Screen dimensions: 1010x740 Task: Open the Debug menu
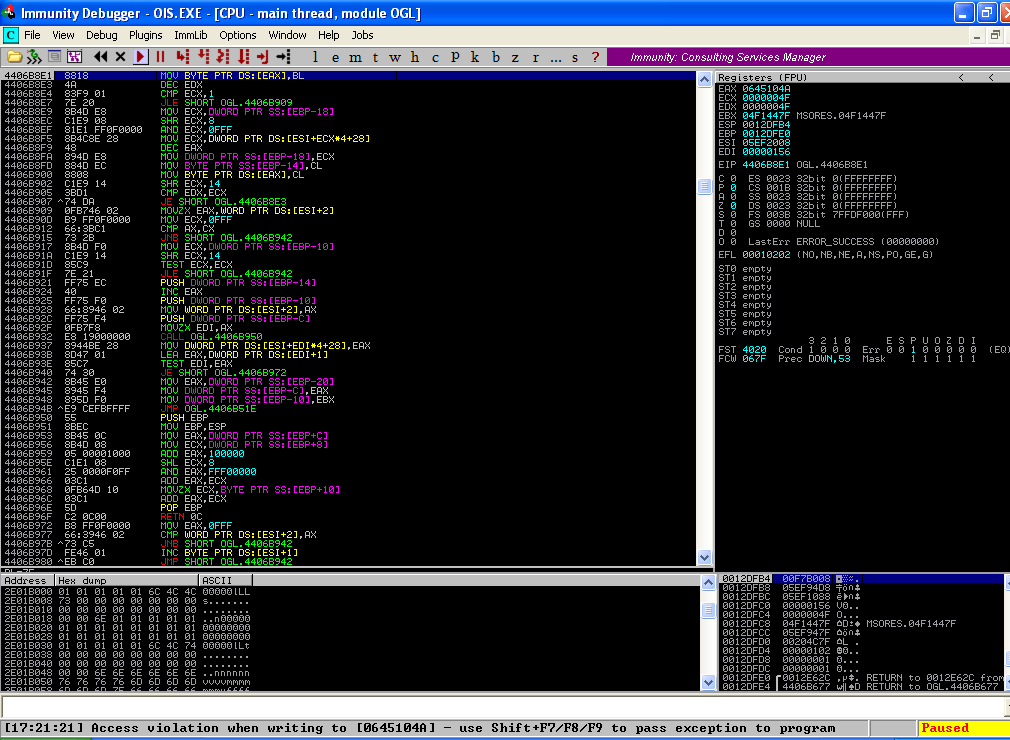(102, 35)
